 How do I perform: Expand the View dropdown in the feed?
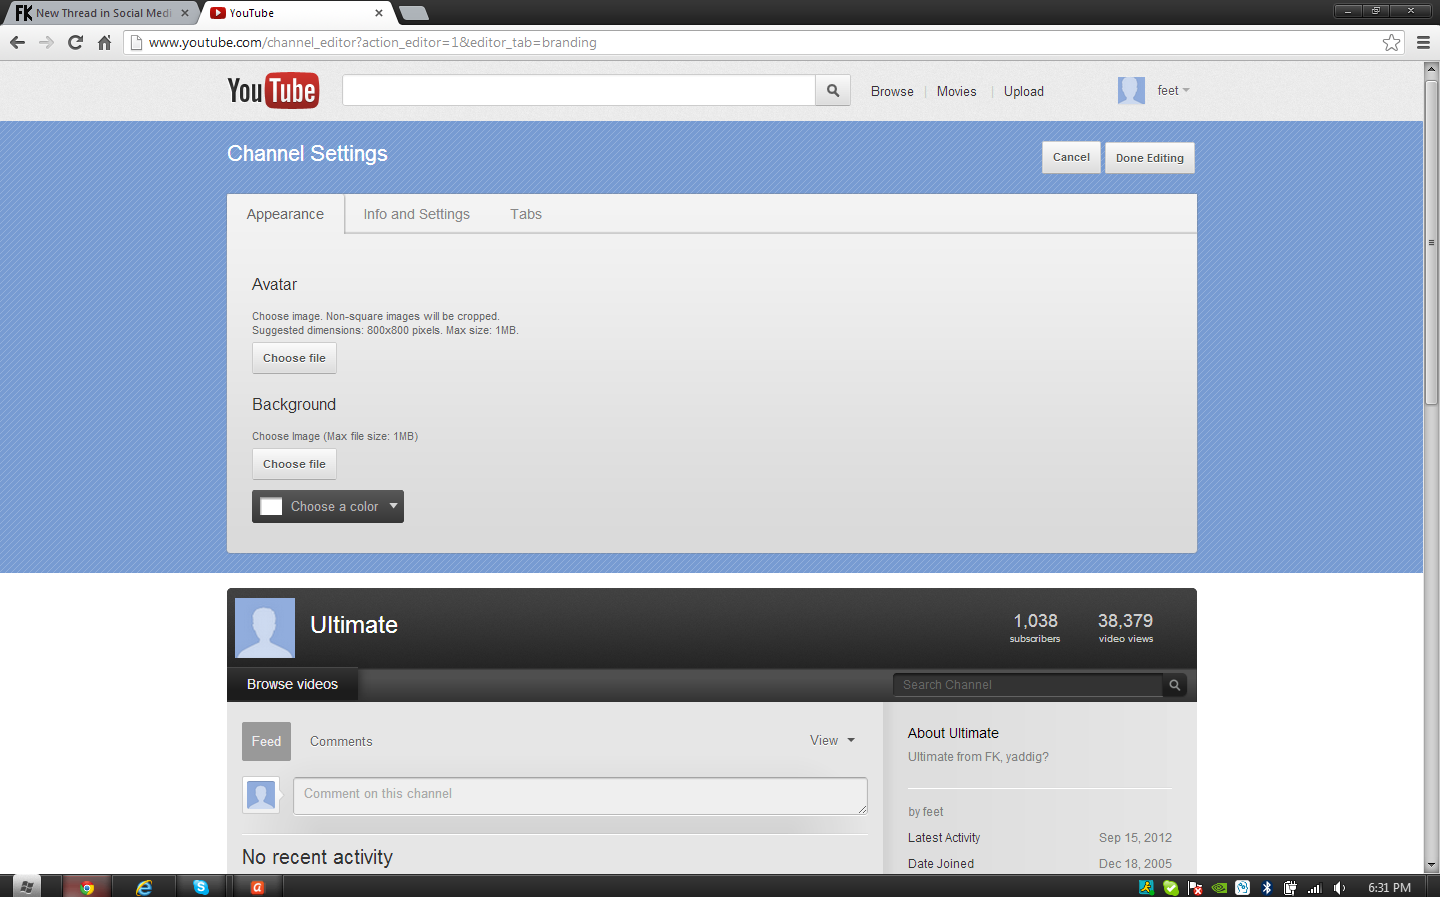click(x=832, y=741)
